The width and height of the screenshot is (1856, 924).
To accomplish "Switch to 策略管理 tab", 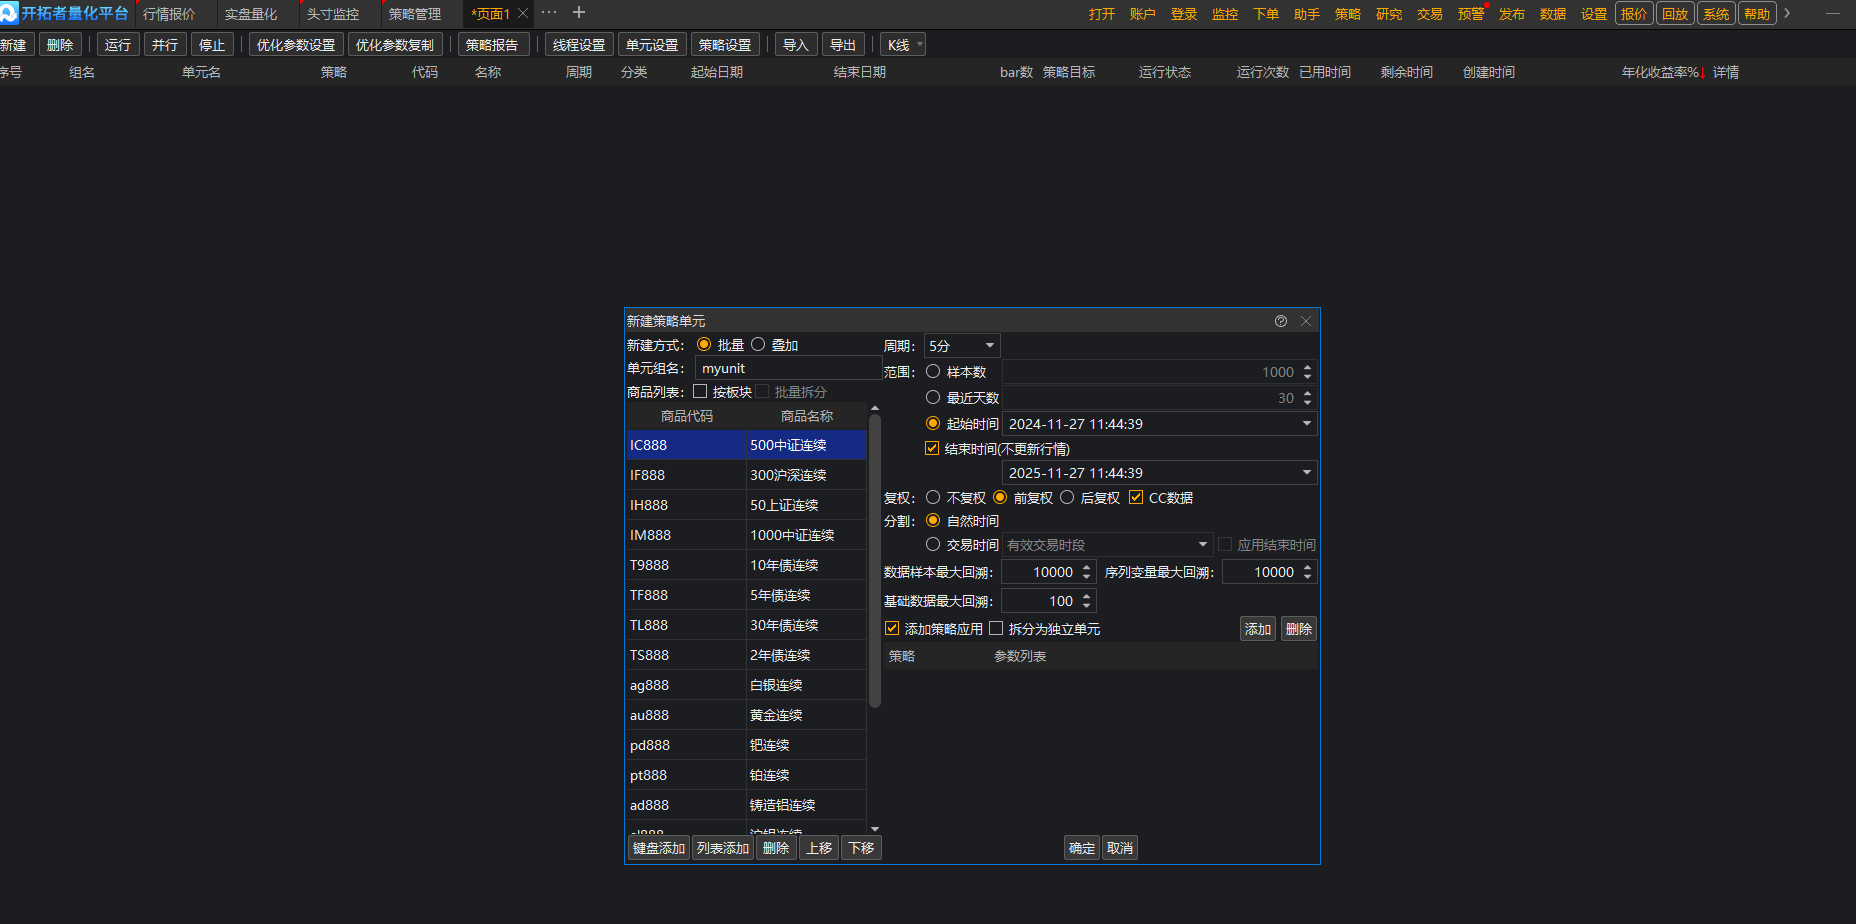I will point(414,14).
